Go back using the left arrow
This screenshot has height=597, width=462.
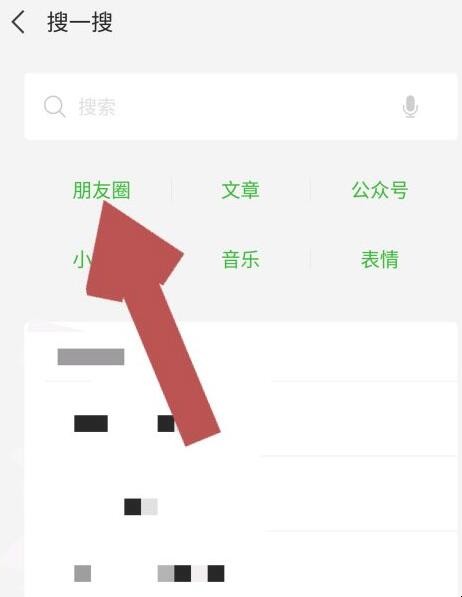(x=18, y=22)
